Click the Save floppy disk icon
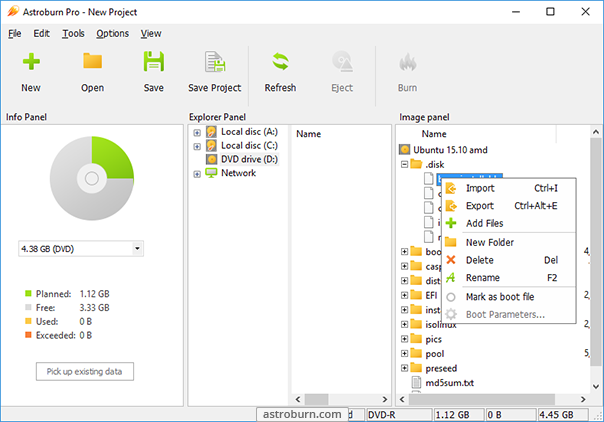Viewport: 604px width, 422px height. [154, 61]
